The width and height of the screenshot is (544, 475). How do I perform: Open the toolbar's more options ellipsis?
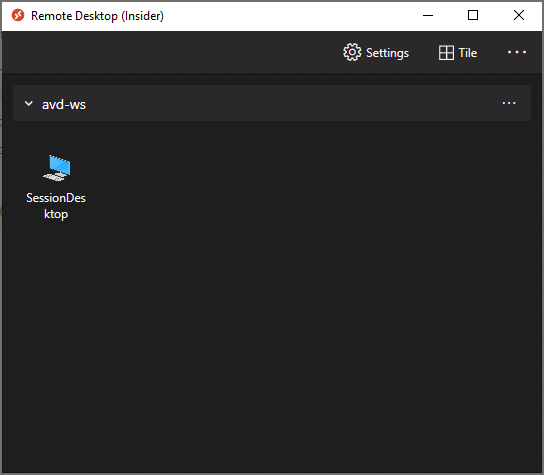(517, 52)
